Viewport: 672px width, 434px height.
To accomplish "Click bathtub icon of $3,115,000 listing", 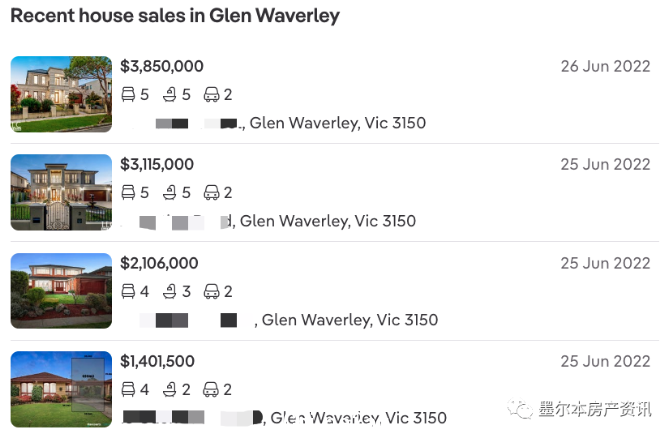I will coord(170,192).
